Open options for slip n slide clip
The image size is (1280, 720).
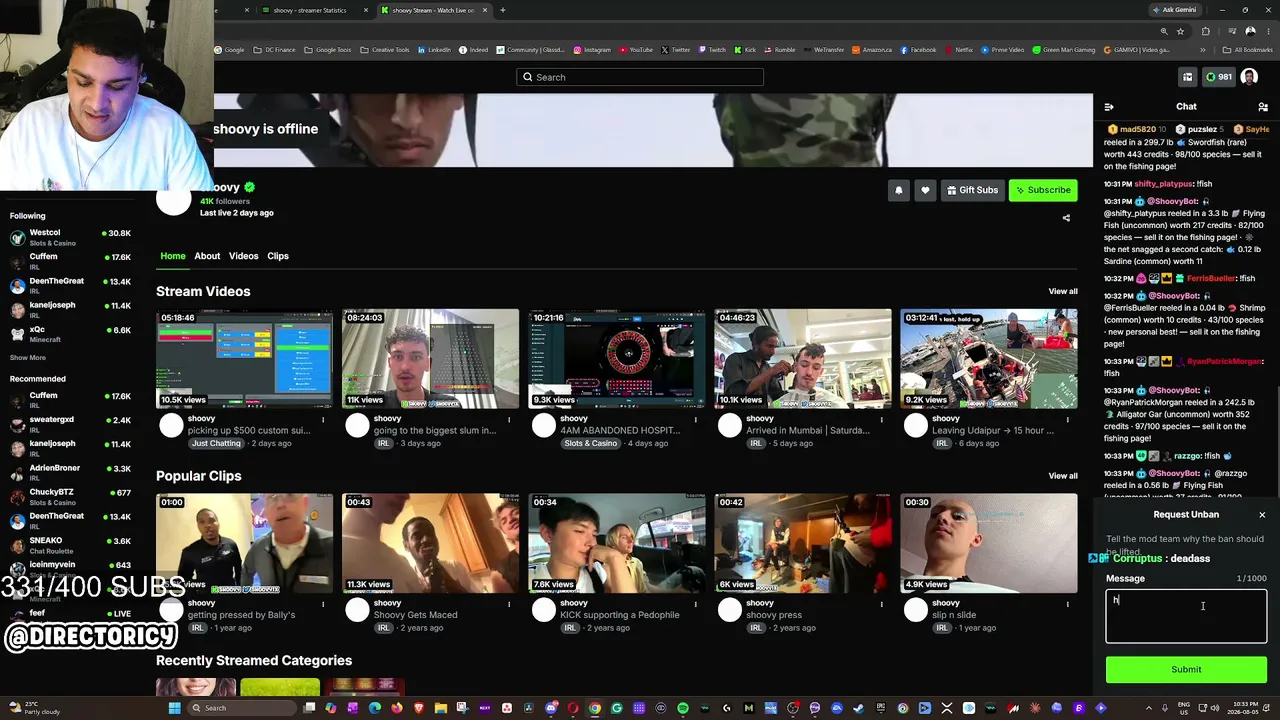click(1067, 604)
